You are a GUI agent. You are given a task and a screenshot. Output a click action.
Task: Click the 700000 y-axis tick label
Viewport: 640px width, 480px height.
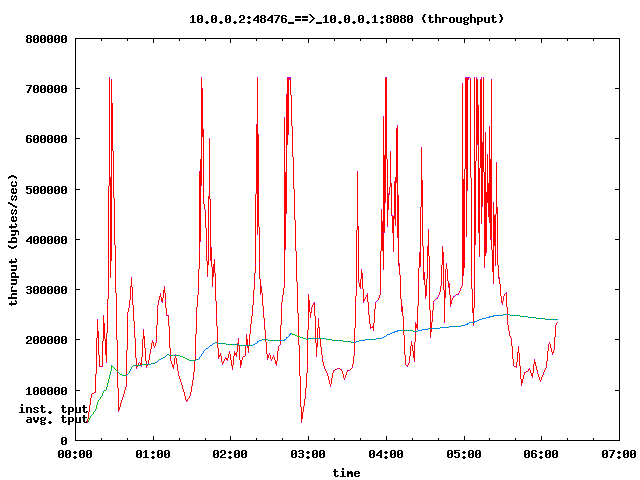point(47,89)
